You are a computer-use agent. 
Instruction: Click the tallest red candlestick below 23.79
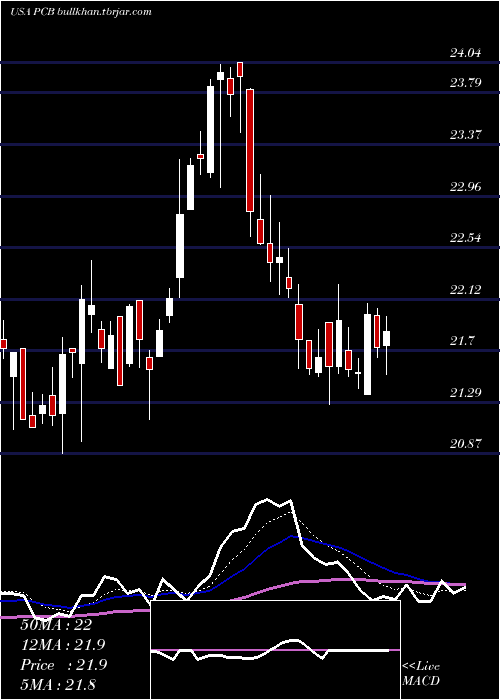250,150
